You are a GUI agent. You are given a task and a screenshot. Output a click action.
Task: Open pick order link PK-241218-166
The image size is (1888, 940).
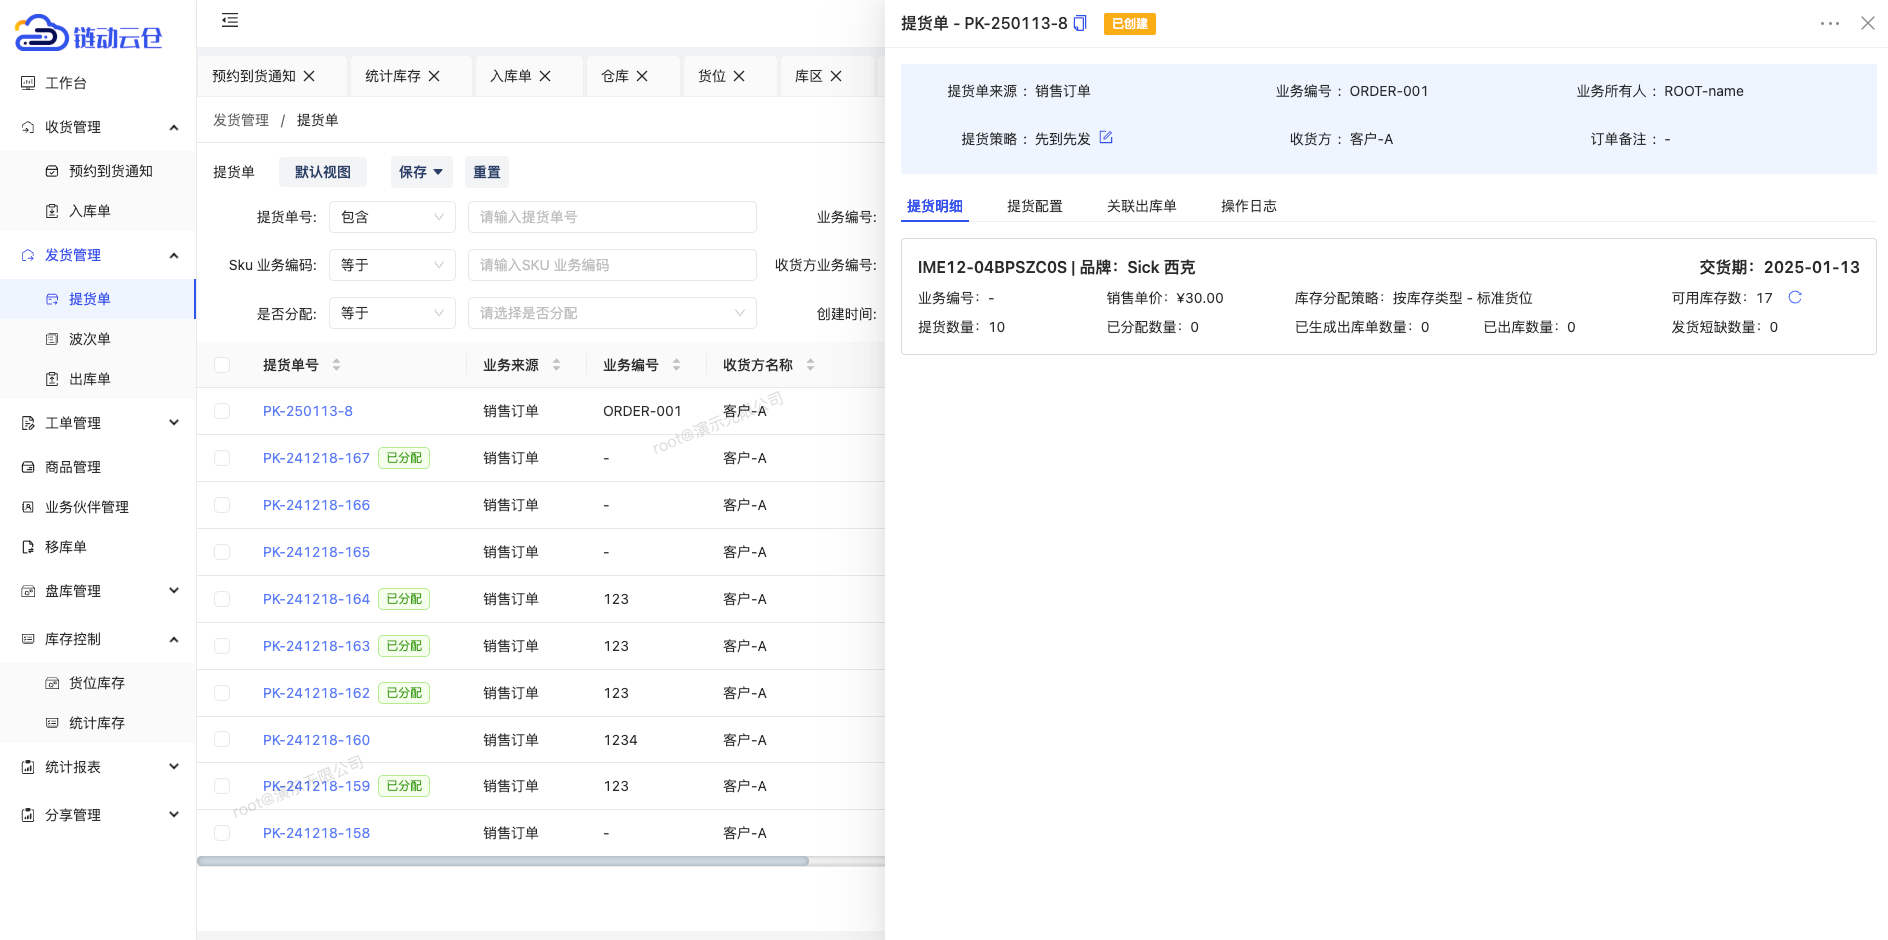pos(316,505)
